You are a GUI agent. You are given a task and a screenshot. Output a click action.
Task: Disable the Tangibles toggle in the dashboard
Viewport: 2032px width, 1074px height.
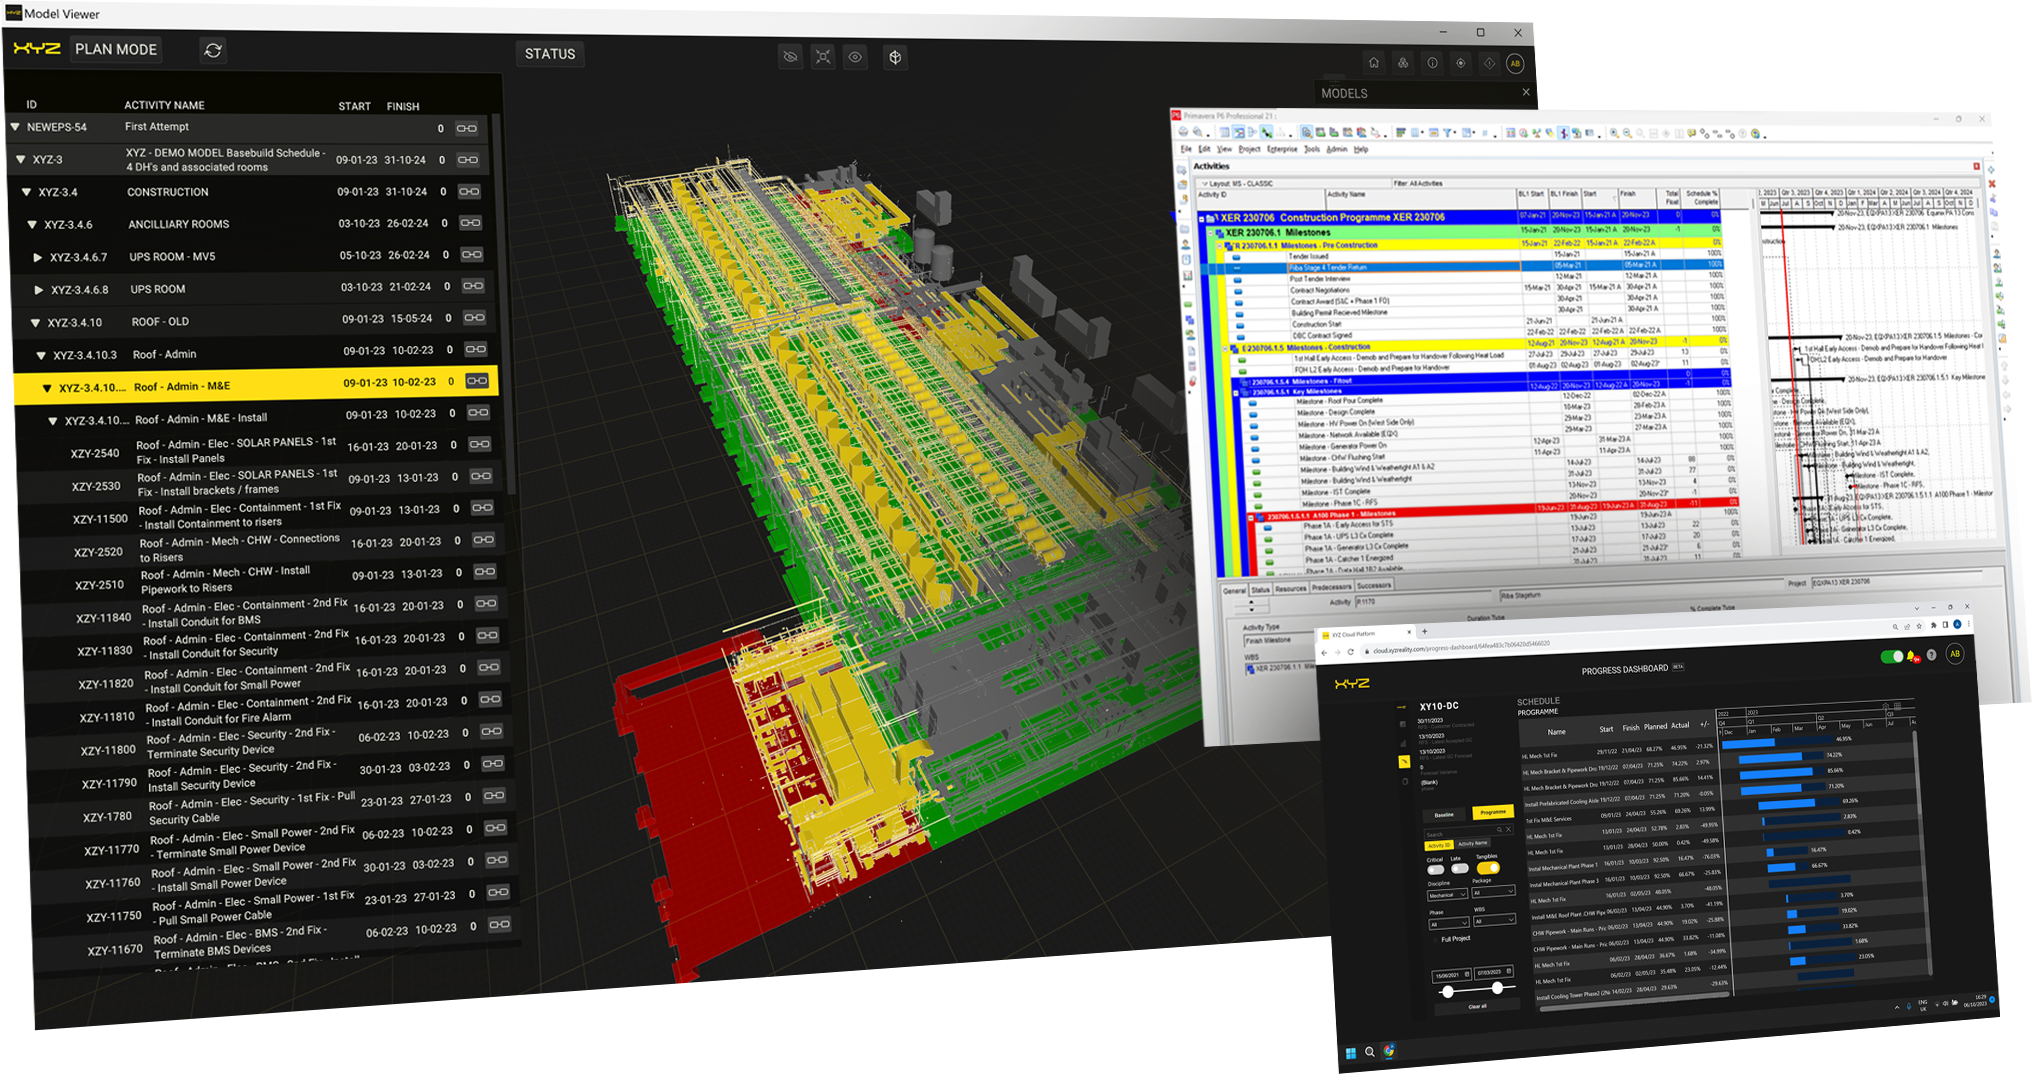pos(1488,868)
